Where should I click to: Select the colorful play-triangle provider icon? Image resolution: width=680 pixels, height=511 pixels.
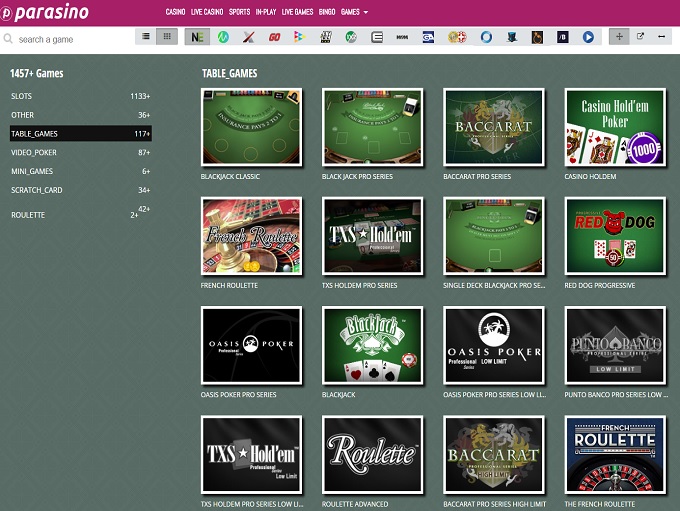tap(299, 37)
